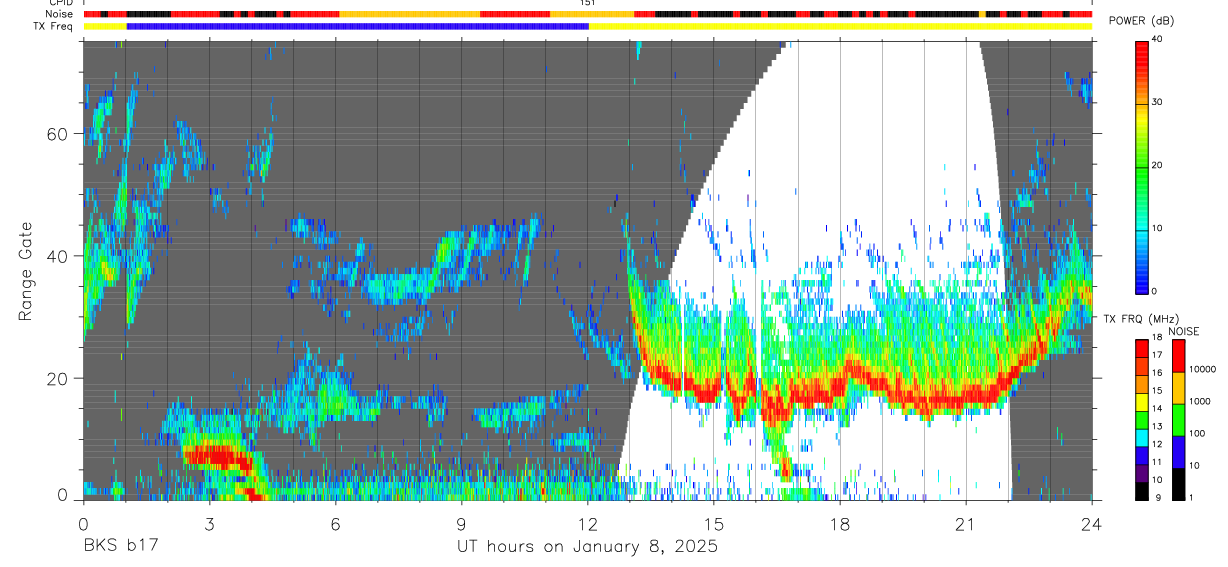The width and height of the screenshot is (1228, 567).
Task: Click the '0' tick on the POWER scale
Action: click(1154, 291)
